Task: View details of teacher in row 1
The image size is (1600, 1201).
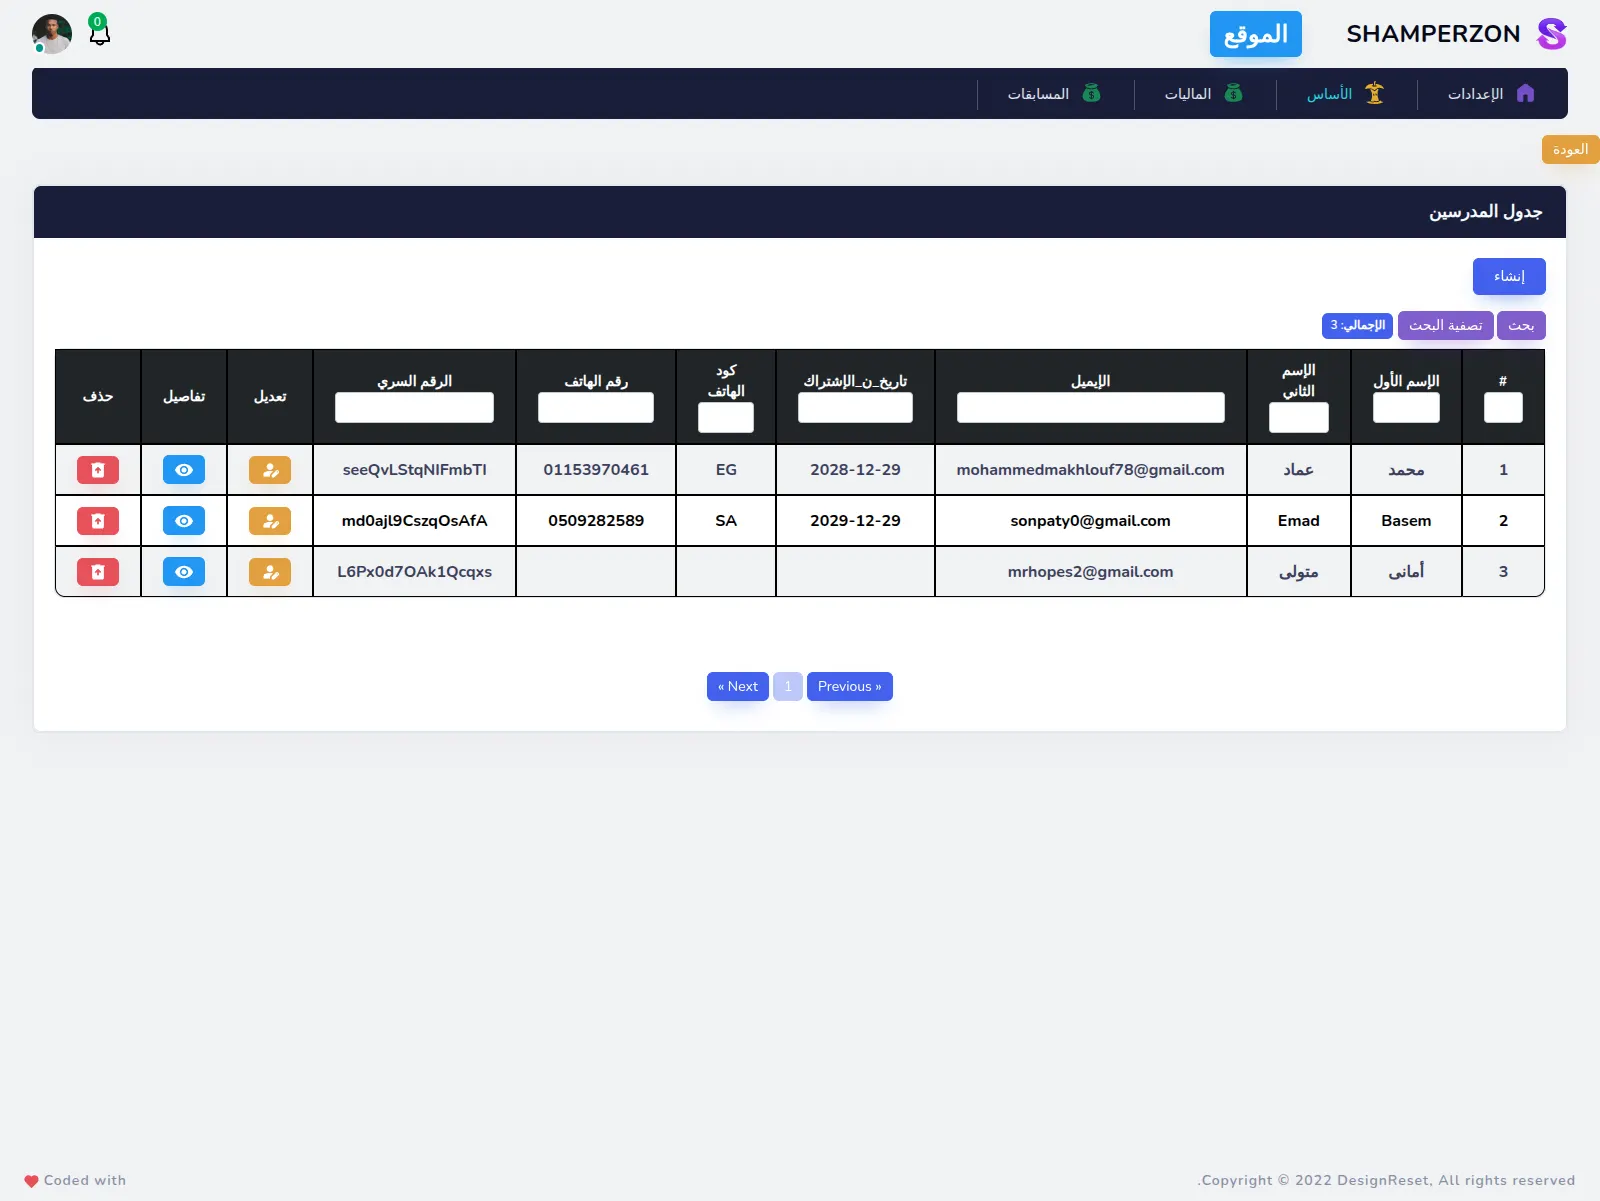Action: [184, 470]
